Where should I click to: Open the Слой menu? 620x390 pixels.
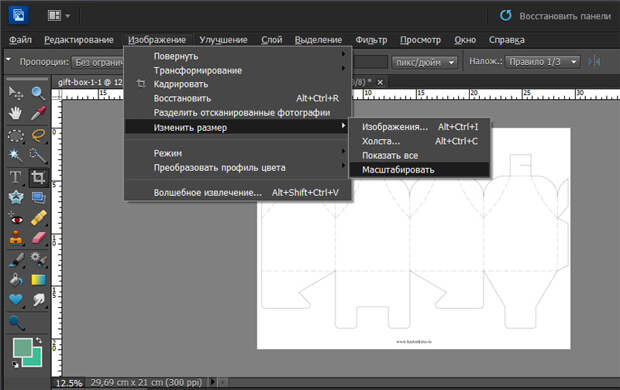pos(272,40)
